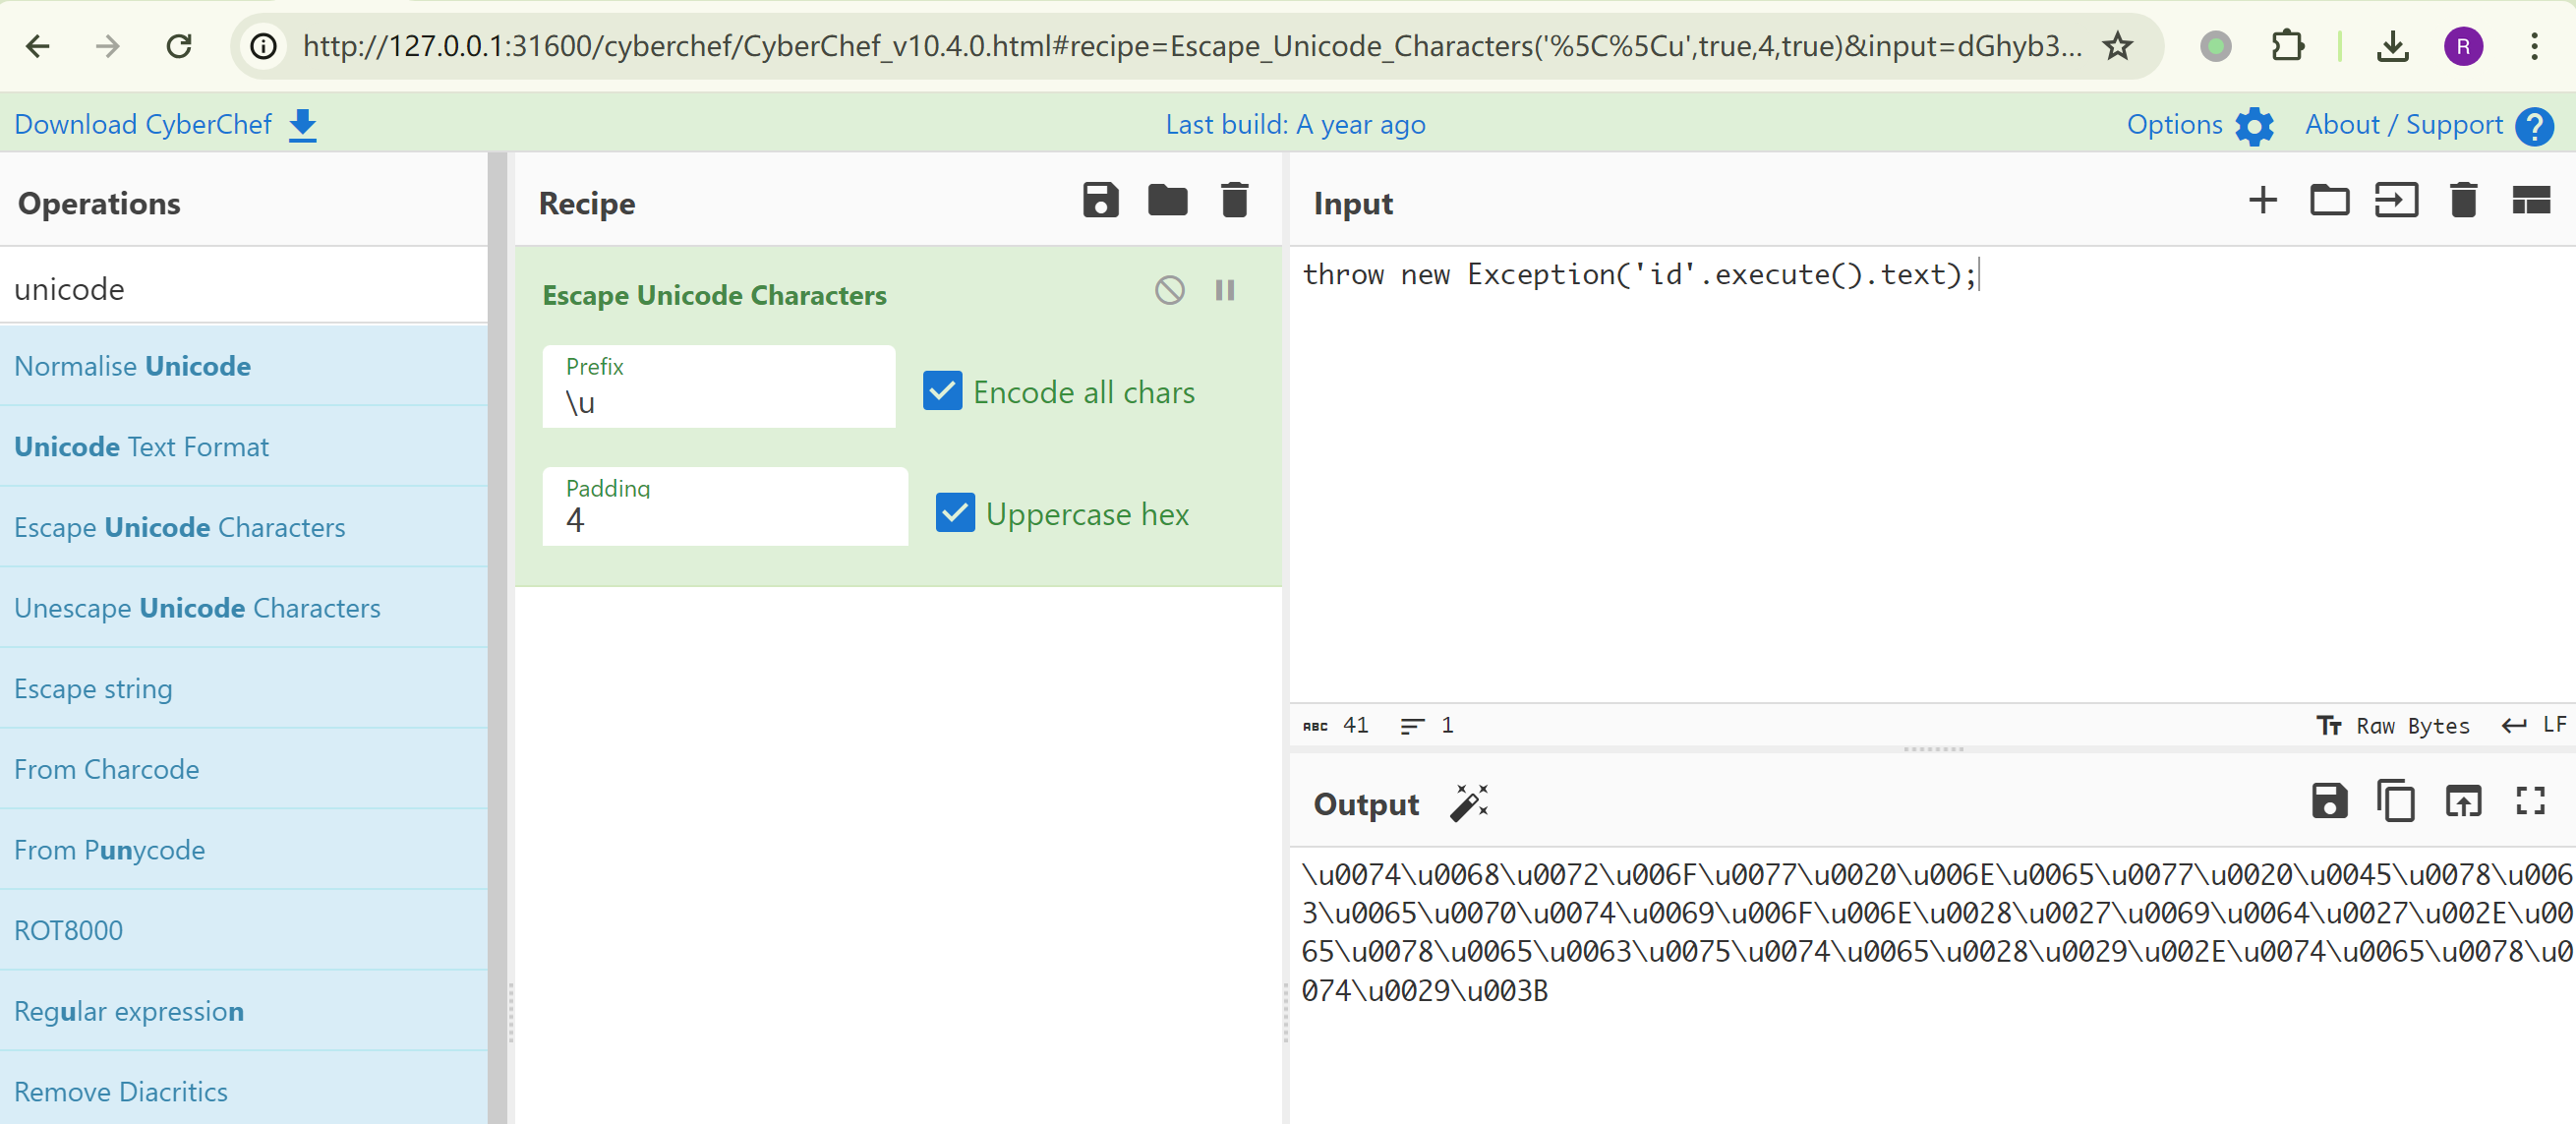The image size is (2576, 1124).
Task: Set breakpoint with the pause icon
Action: click(1224, 291)
